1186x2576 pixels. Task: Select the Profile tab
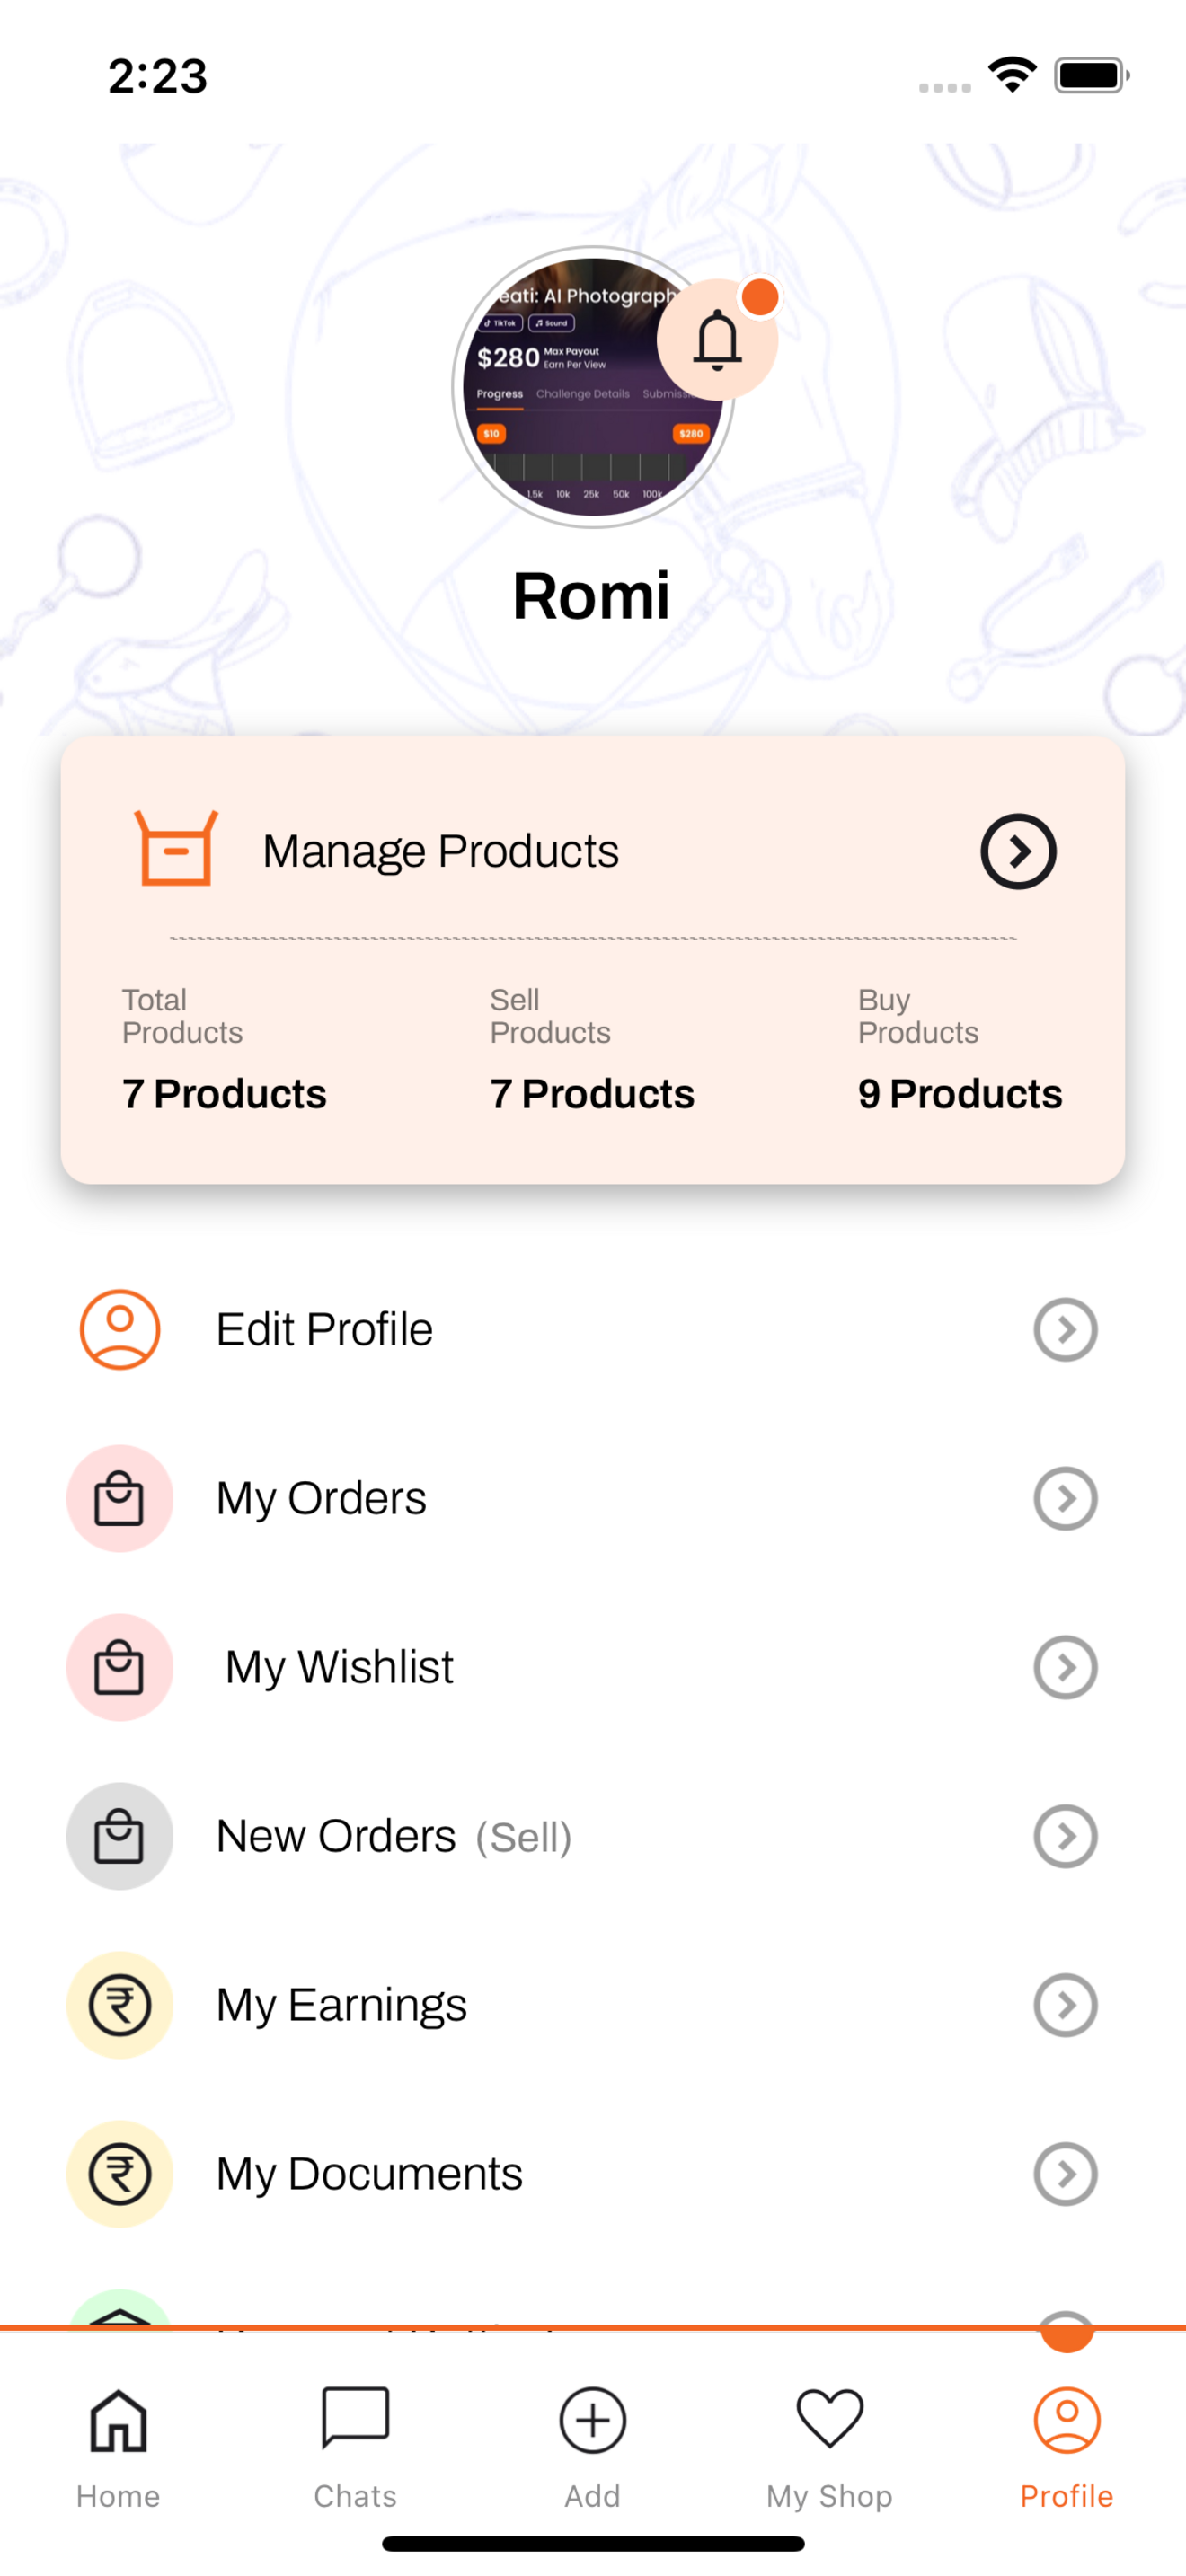[x=1067, y=2448]
